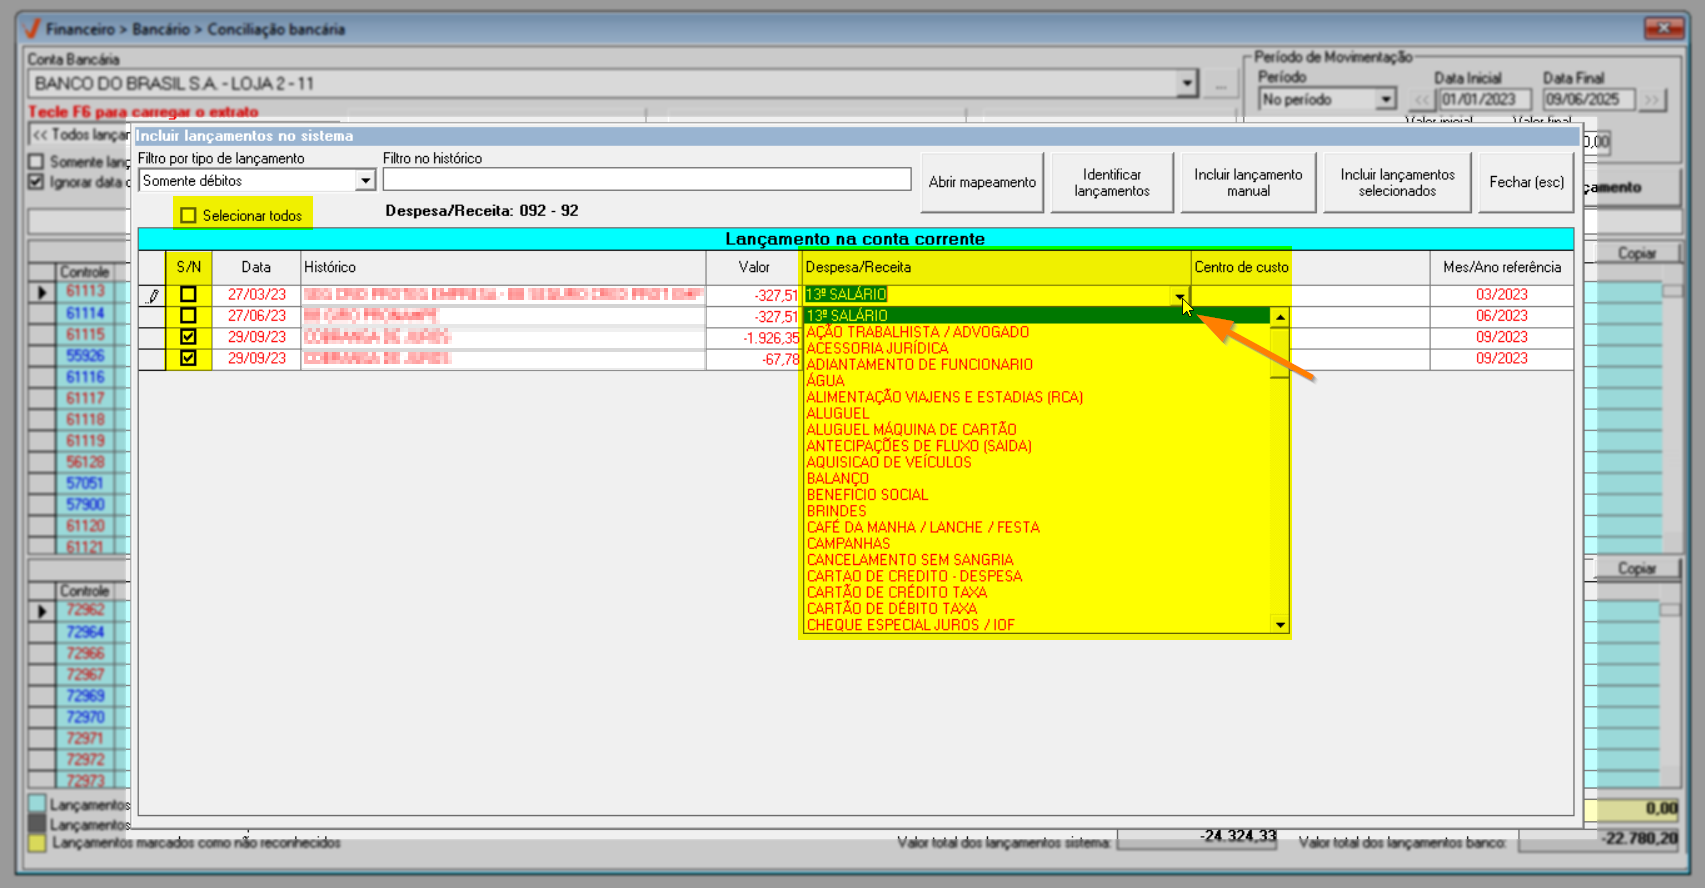Select BRINDES in the dropdown list
Screen dimensions: 1705x888
(836, 511)
